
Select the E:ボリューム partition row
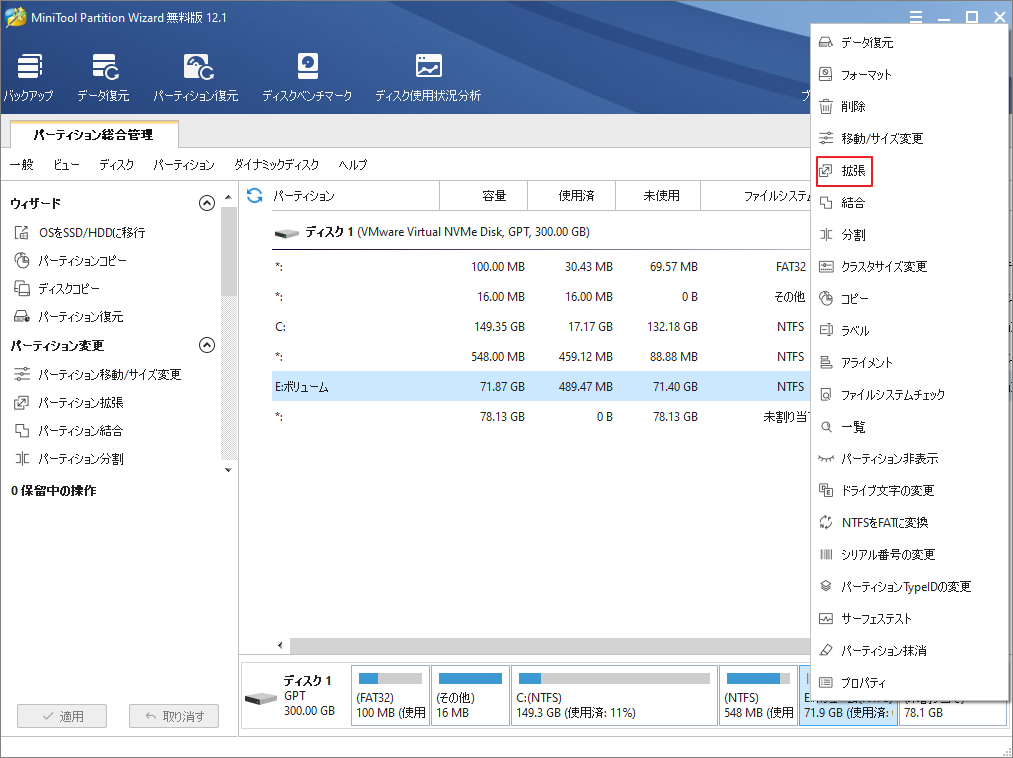pos(540,386)
